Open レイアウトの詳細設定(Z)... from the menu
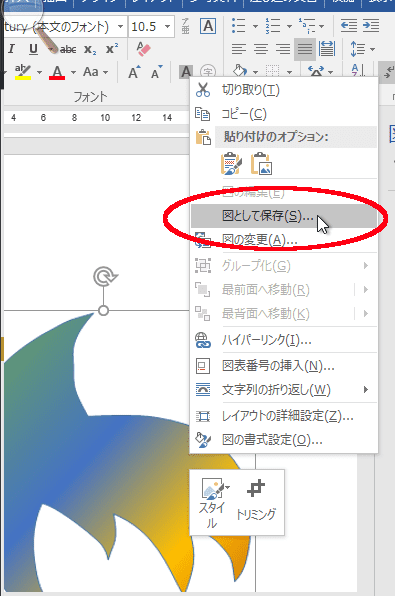The image size is (395, 596). coord(284,416)
